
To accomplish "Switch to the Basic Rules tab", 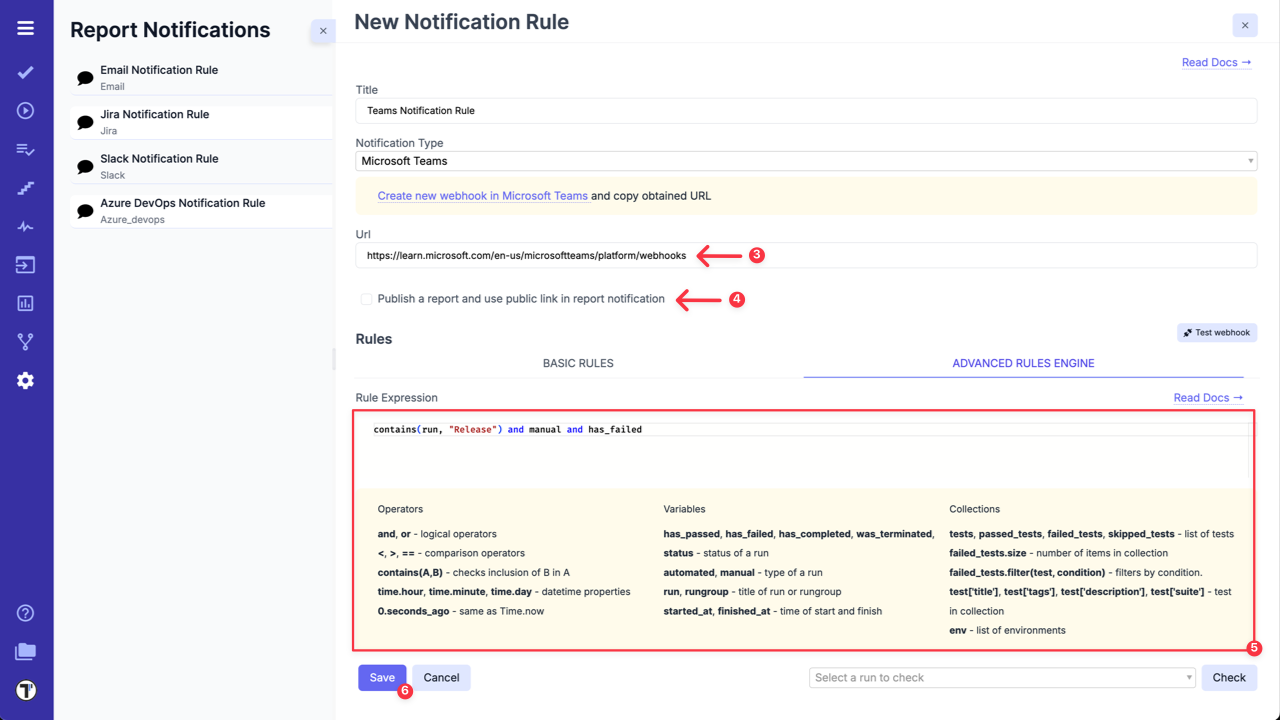I will coord(578,363).
